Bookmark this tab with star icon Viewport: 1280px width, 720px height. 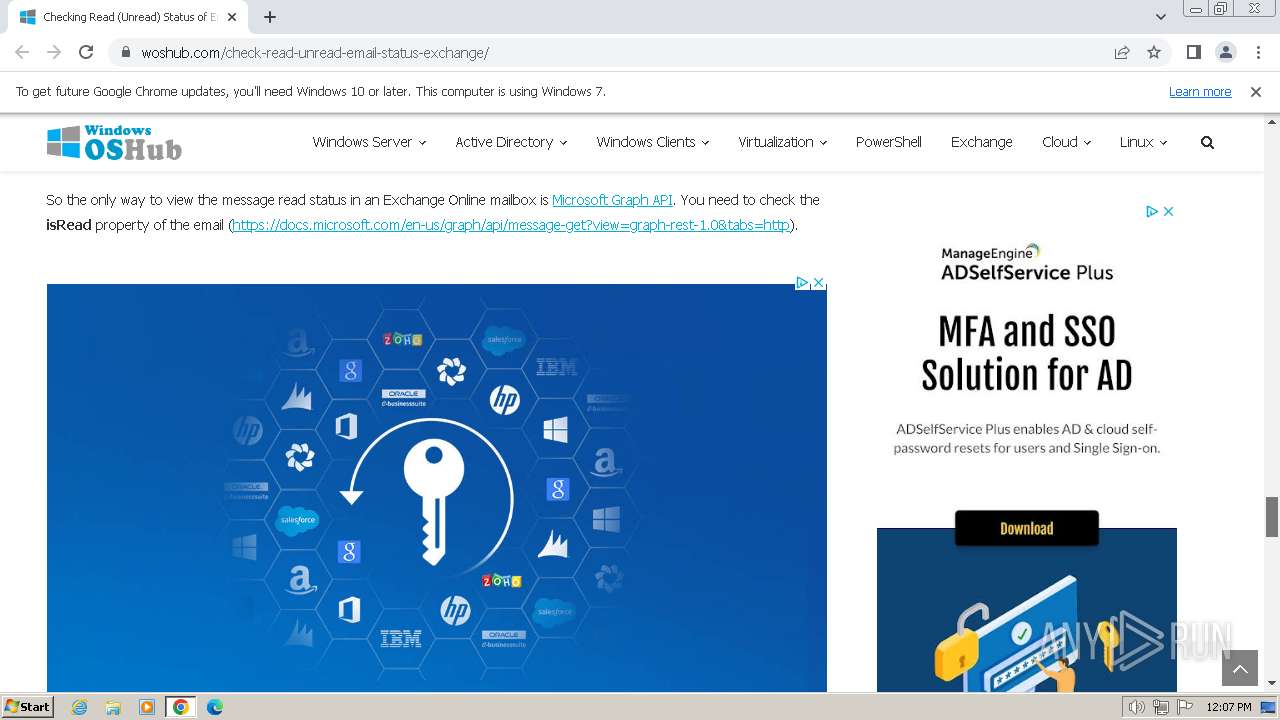click(1154, 53)
